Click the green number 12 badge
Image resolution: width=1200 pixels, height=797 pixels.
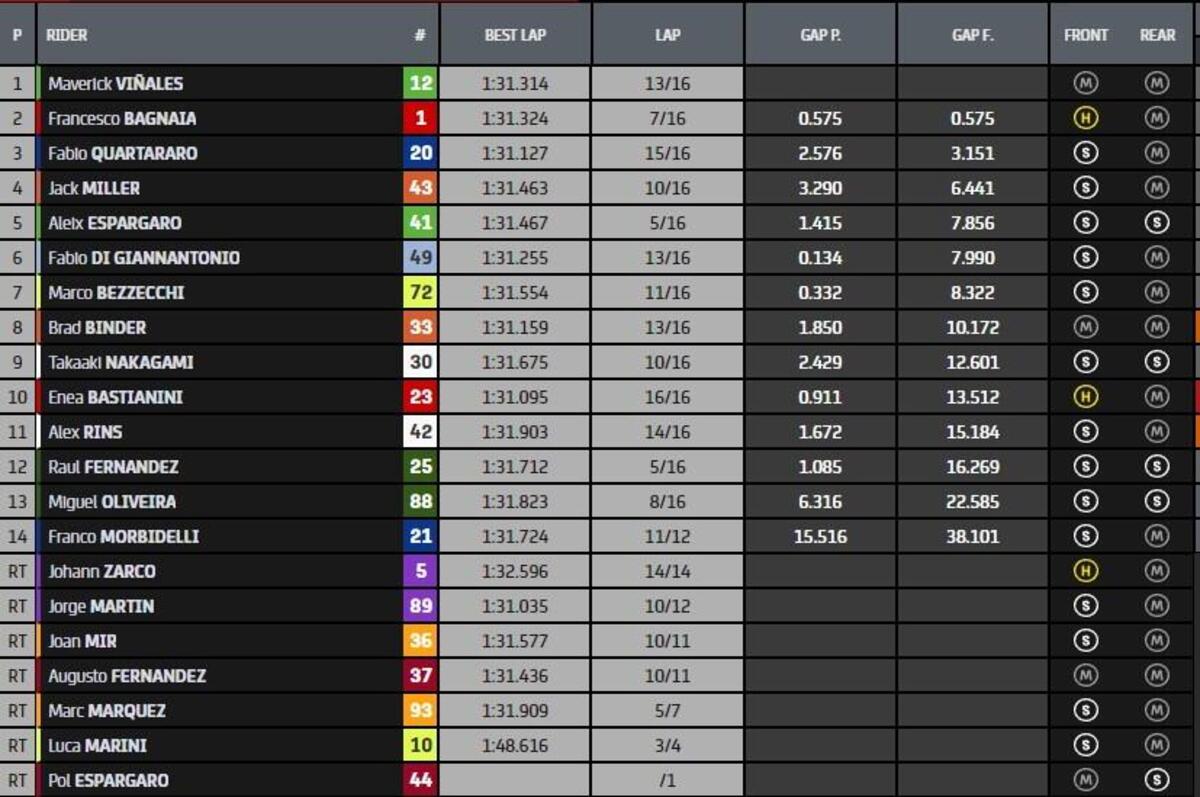[420, 84]
